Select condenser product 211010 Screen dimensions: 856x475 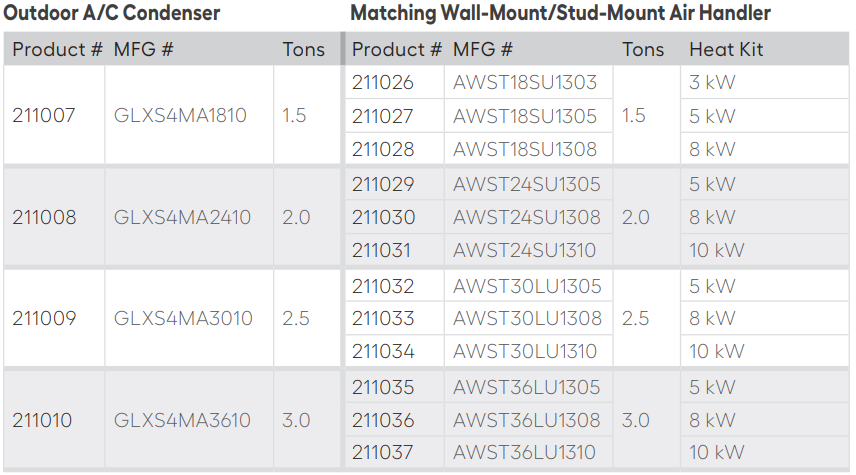42,420
